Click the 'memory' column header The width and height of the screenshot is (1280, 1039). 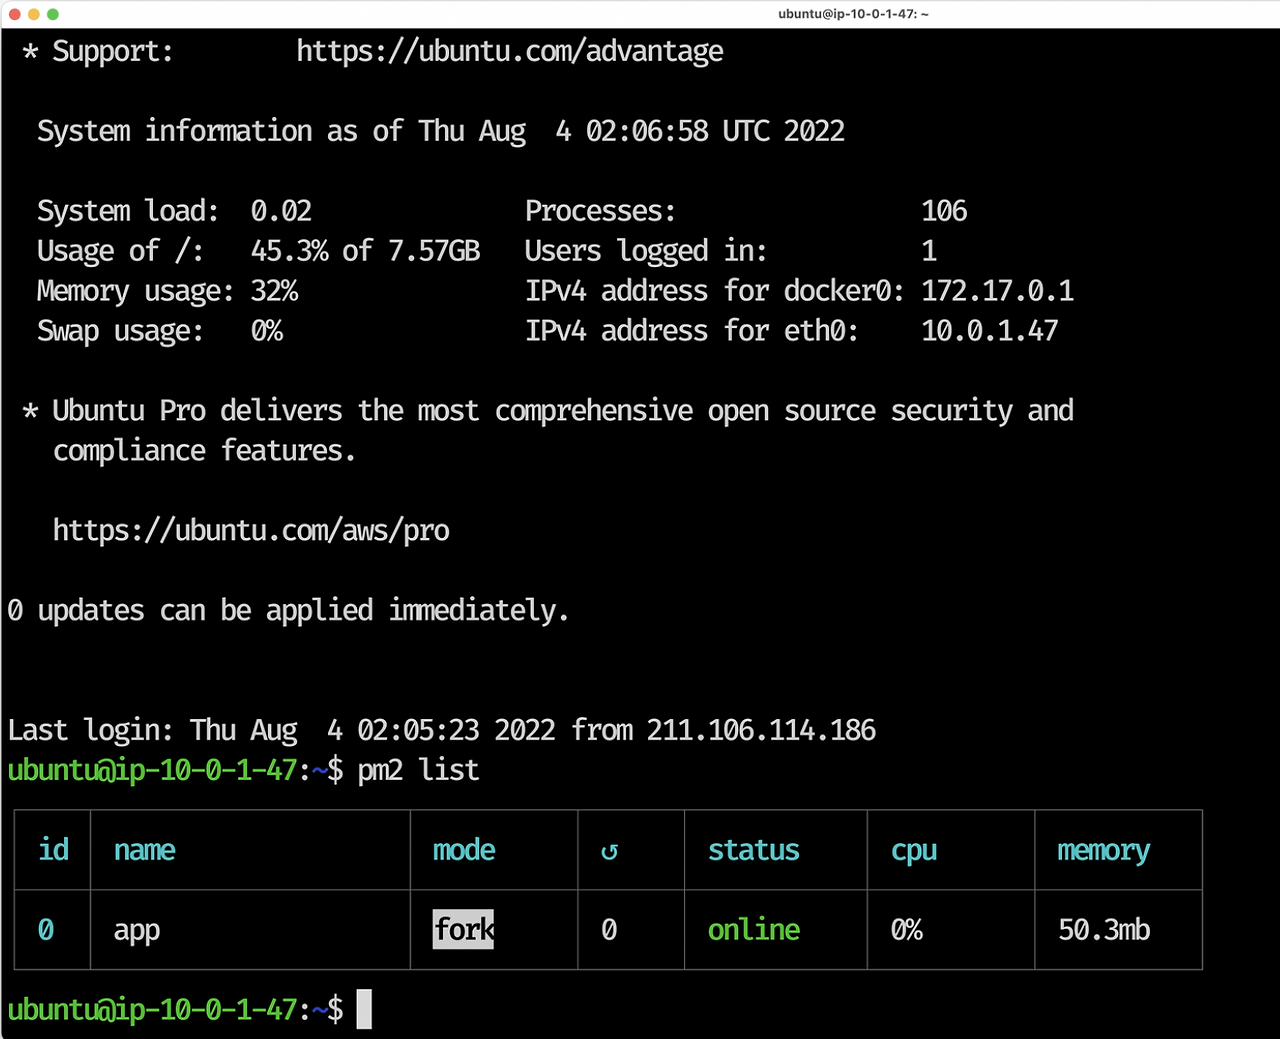pos(1102,849)
